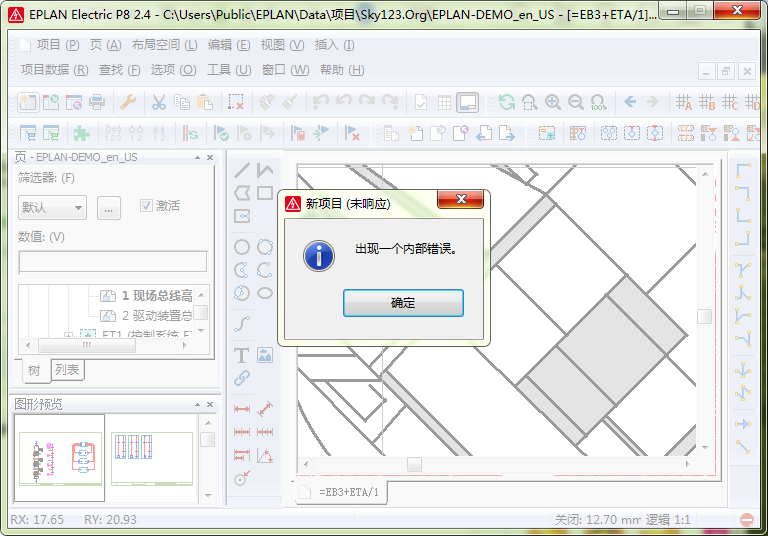This screenshot has height=536, width=768.
Task: Select the Ellipse drawing tool
Action: coord(265,293)
